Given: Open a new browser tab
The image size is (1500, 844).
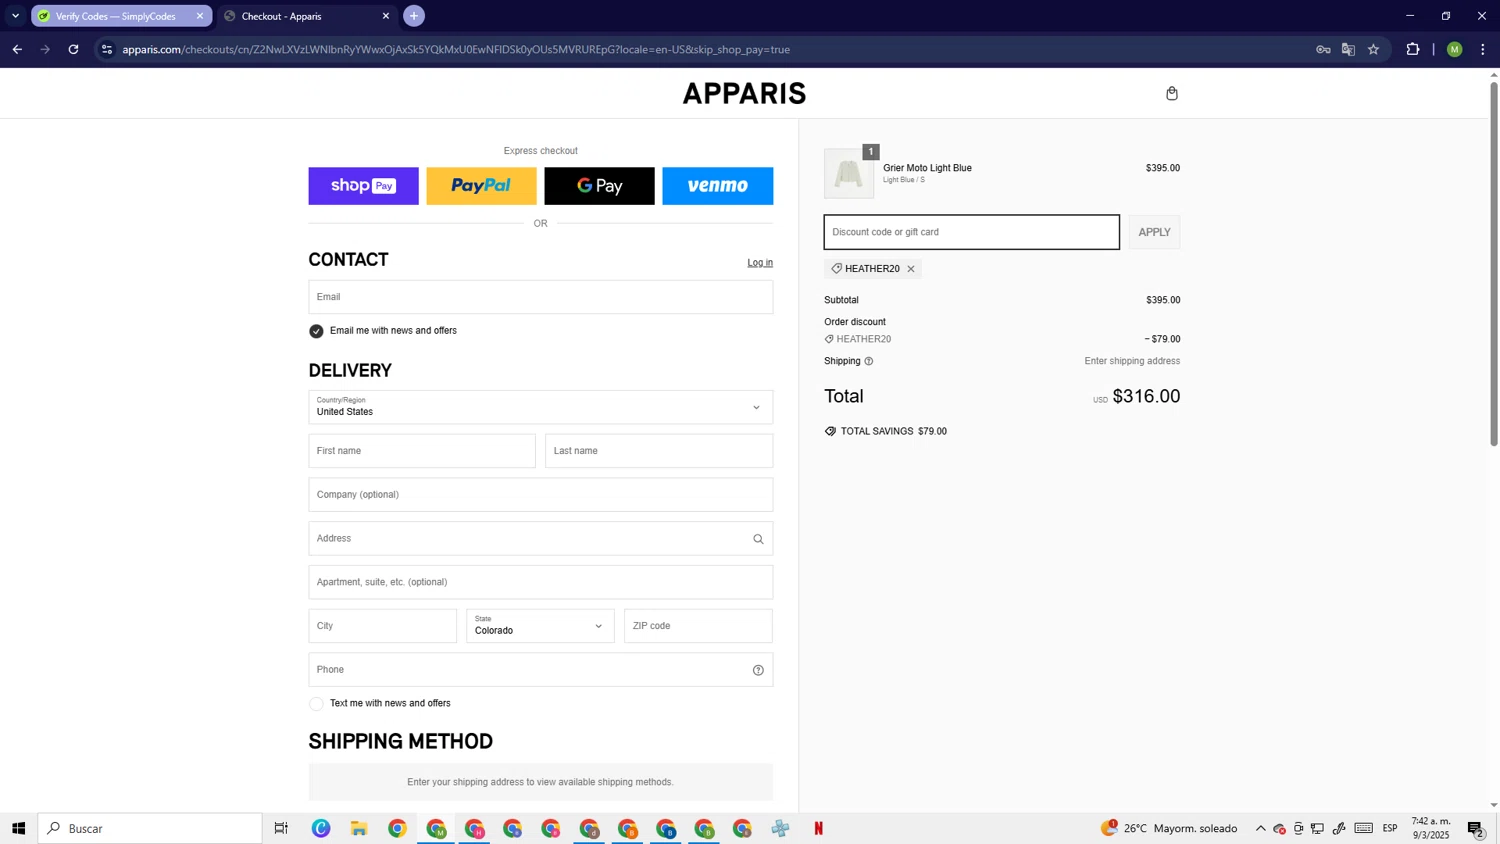Looking at the screenshot, I should click(414, 16).
